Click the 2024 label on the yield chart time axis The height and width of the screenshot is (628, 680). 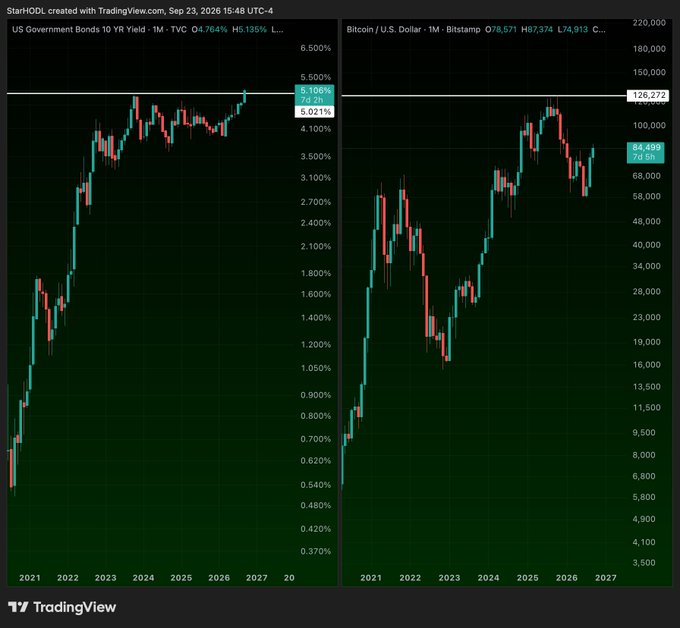tap(144, 578)
